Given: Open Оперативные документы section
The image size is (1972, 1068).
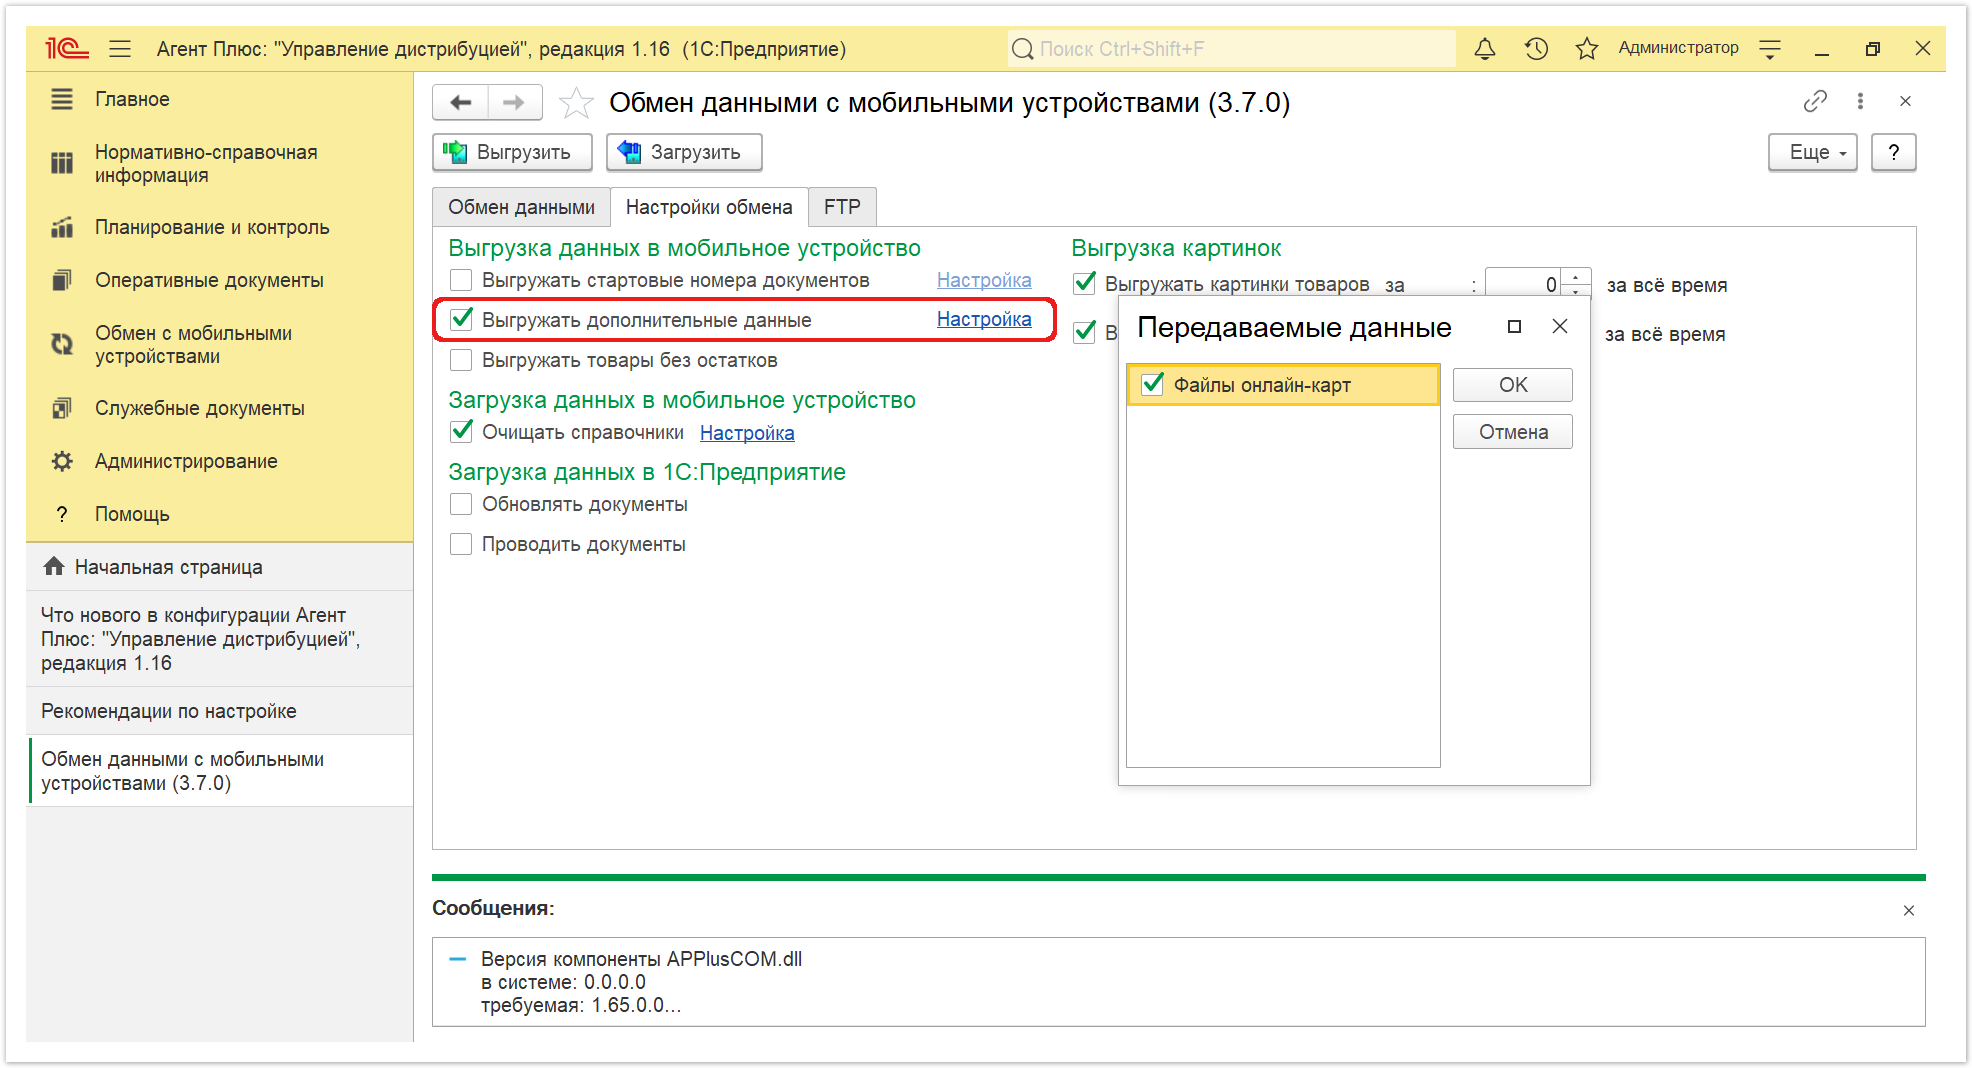Looking at the screenshot, I should click(x=219, y=280).
